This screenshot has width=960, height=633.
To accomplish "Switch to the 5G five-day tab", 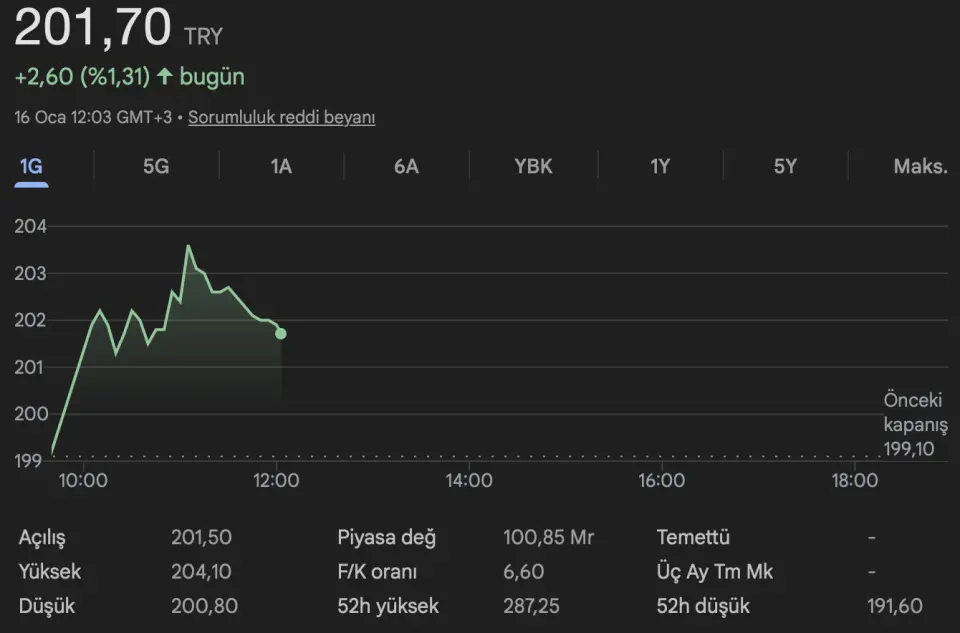I will 156,166.
